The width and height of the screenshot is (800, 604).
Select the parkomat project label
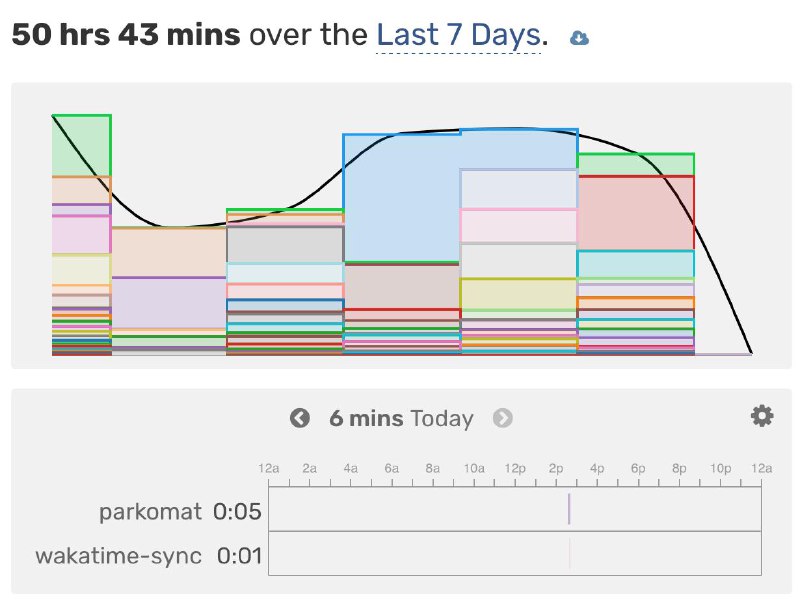pyautogui.click(x=148, y=511)
